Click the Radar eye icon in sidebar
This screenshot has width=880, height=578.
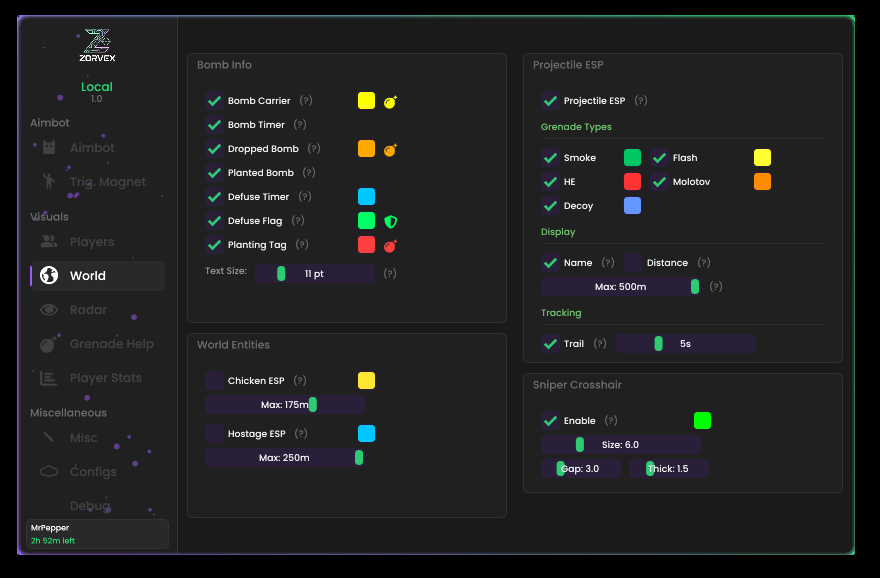pyautogui.click(x=48, y=310)
